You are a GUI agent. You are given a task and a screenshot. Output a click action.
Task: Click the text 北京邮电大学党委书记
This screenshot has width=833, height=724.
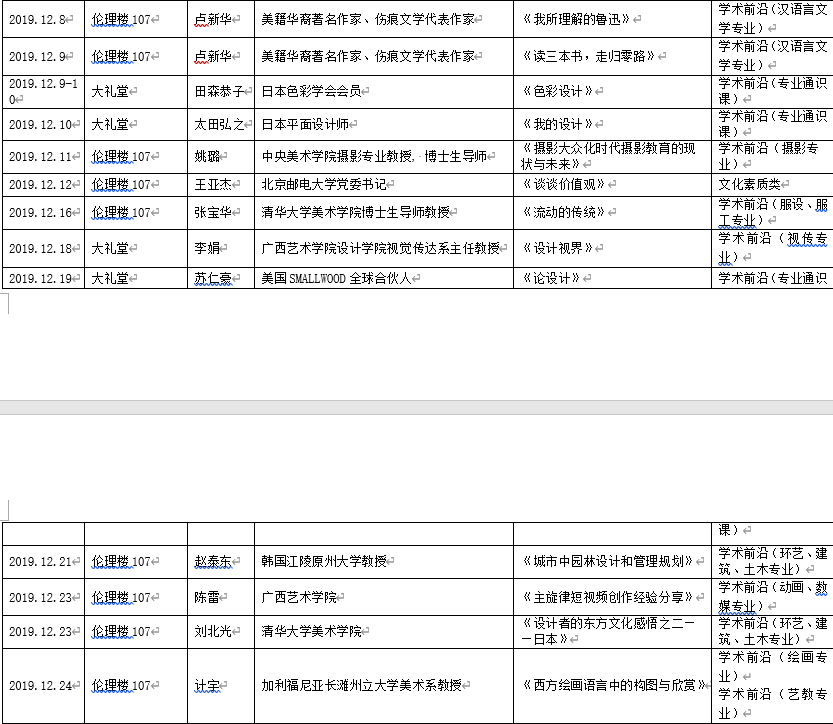pyautogui.click(x=323, y=185)
